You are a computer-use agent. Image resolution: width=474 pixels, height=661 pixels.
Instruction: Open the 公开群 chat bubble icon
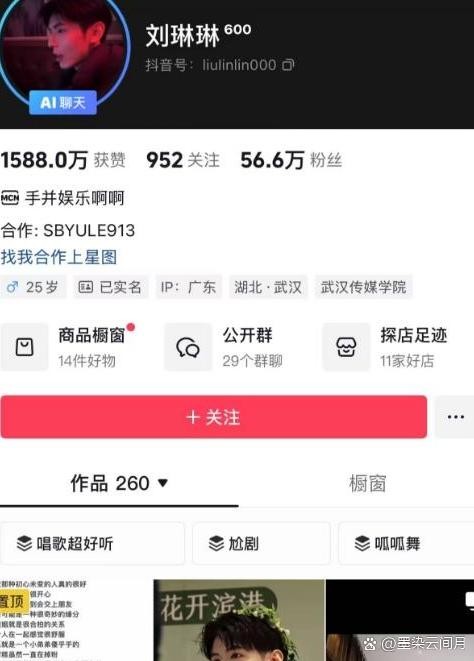point(188,347)
